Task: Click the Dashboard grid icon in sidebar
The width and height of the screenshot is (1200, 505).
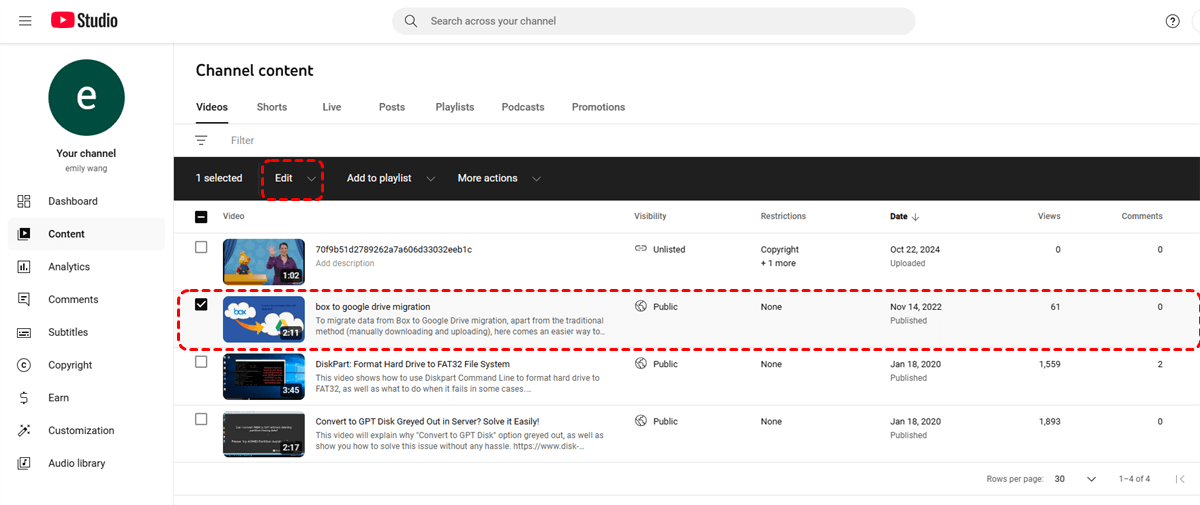Action: (x=25, y=201)
